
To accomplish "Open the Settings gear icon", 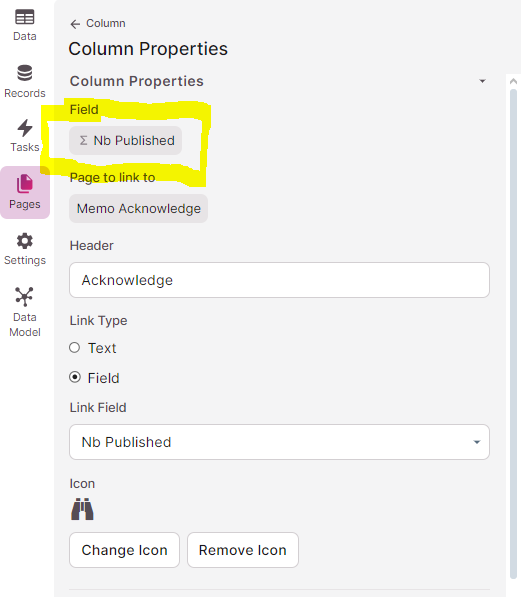I will 25,241.
